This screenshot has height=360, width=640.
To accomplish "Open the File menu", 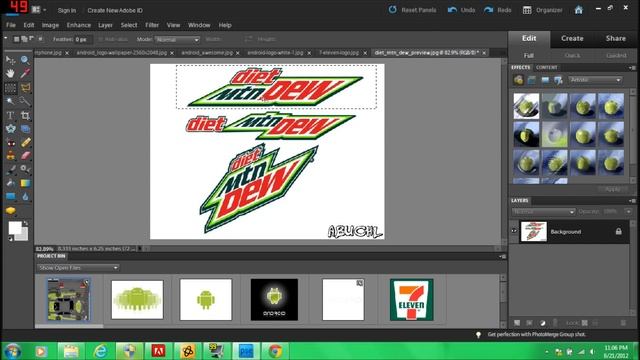I will coord(11,25).
